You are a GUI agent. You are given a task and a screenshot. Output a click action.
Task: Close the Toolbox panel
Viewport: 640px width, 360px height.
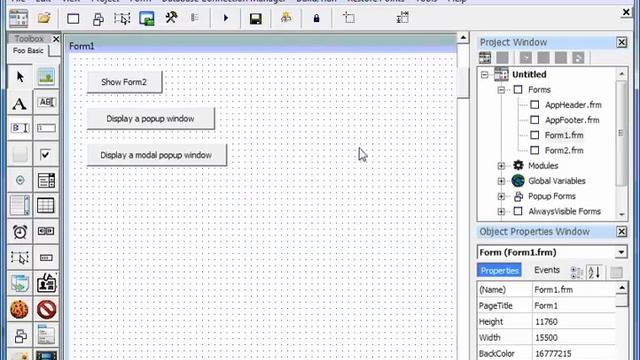[56, 39]
